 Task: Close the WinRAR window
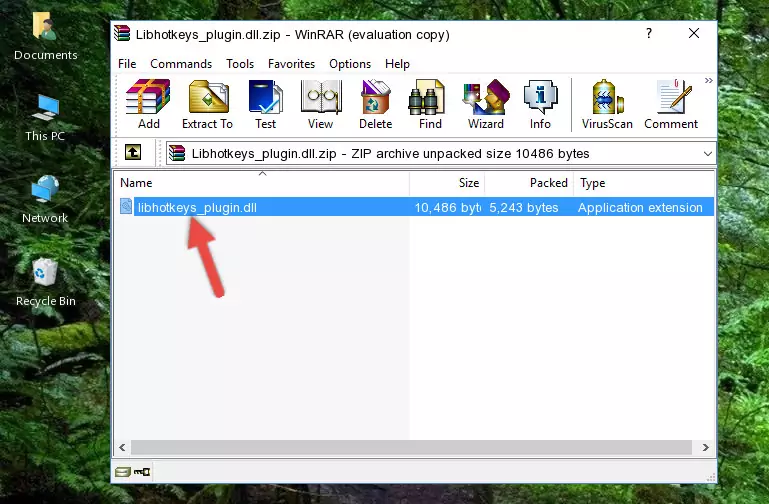(x=693, y=33)
